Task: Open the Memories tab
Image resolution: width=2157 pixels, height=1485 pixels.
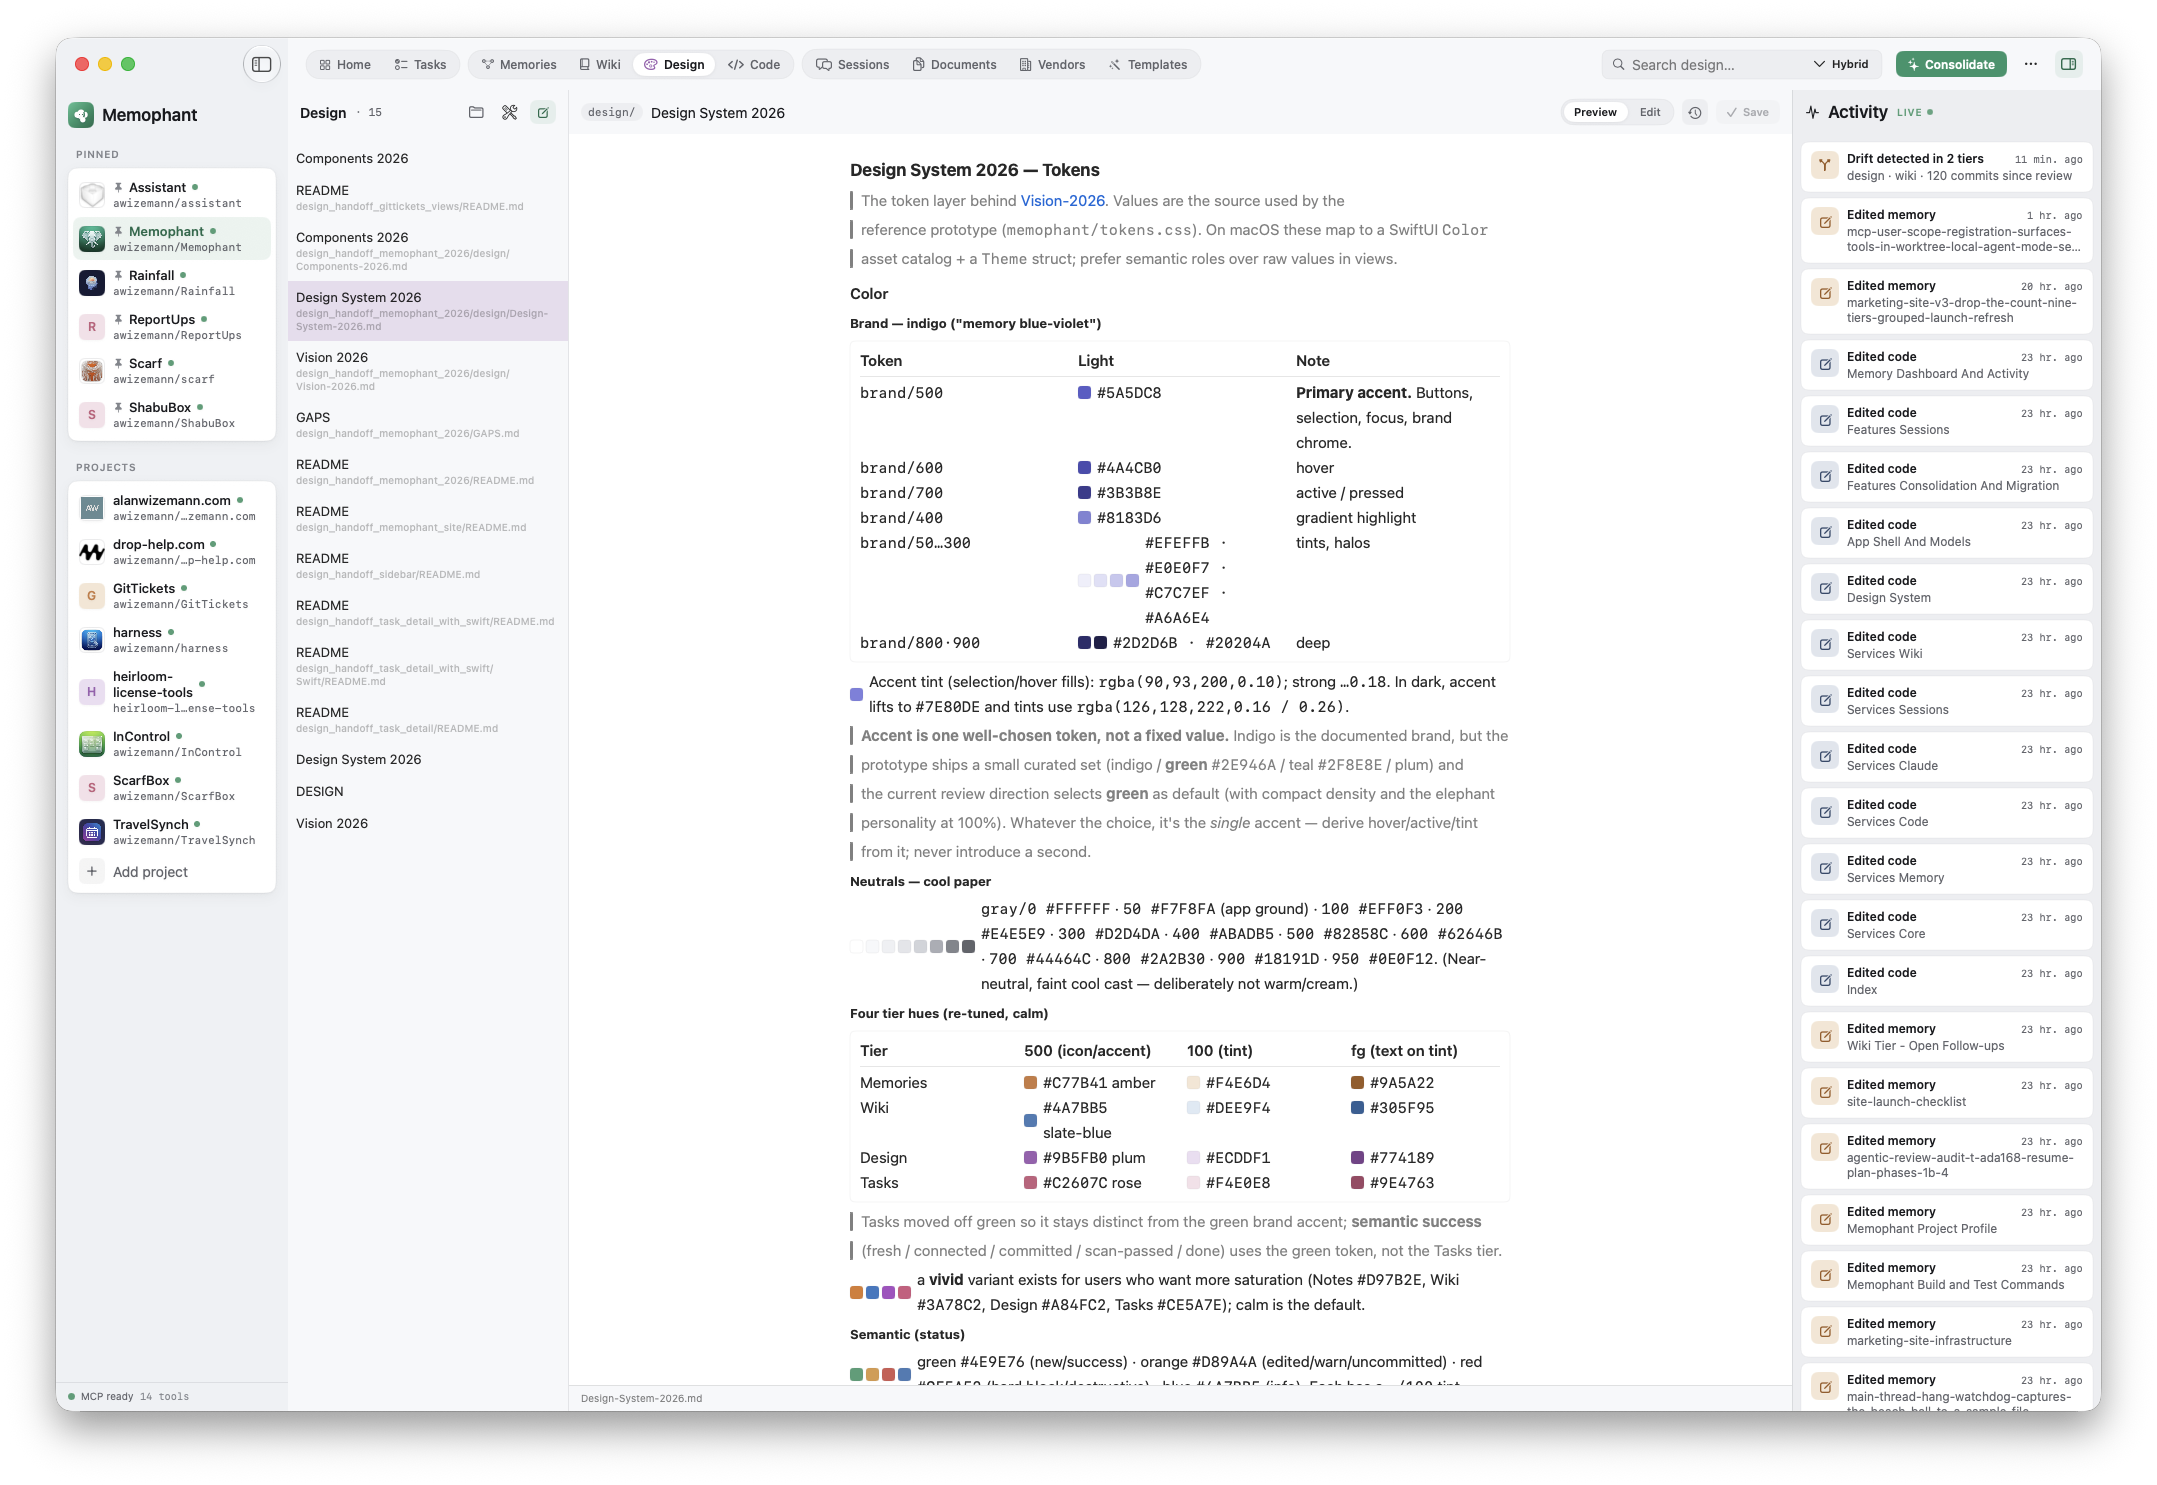Action: 519,65
